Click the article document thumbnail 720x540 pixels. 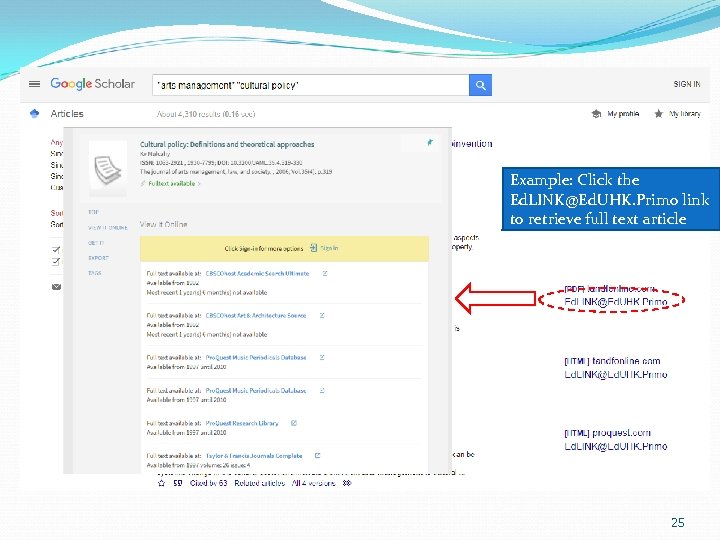point(107,169)
